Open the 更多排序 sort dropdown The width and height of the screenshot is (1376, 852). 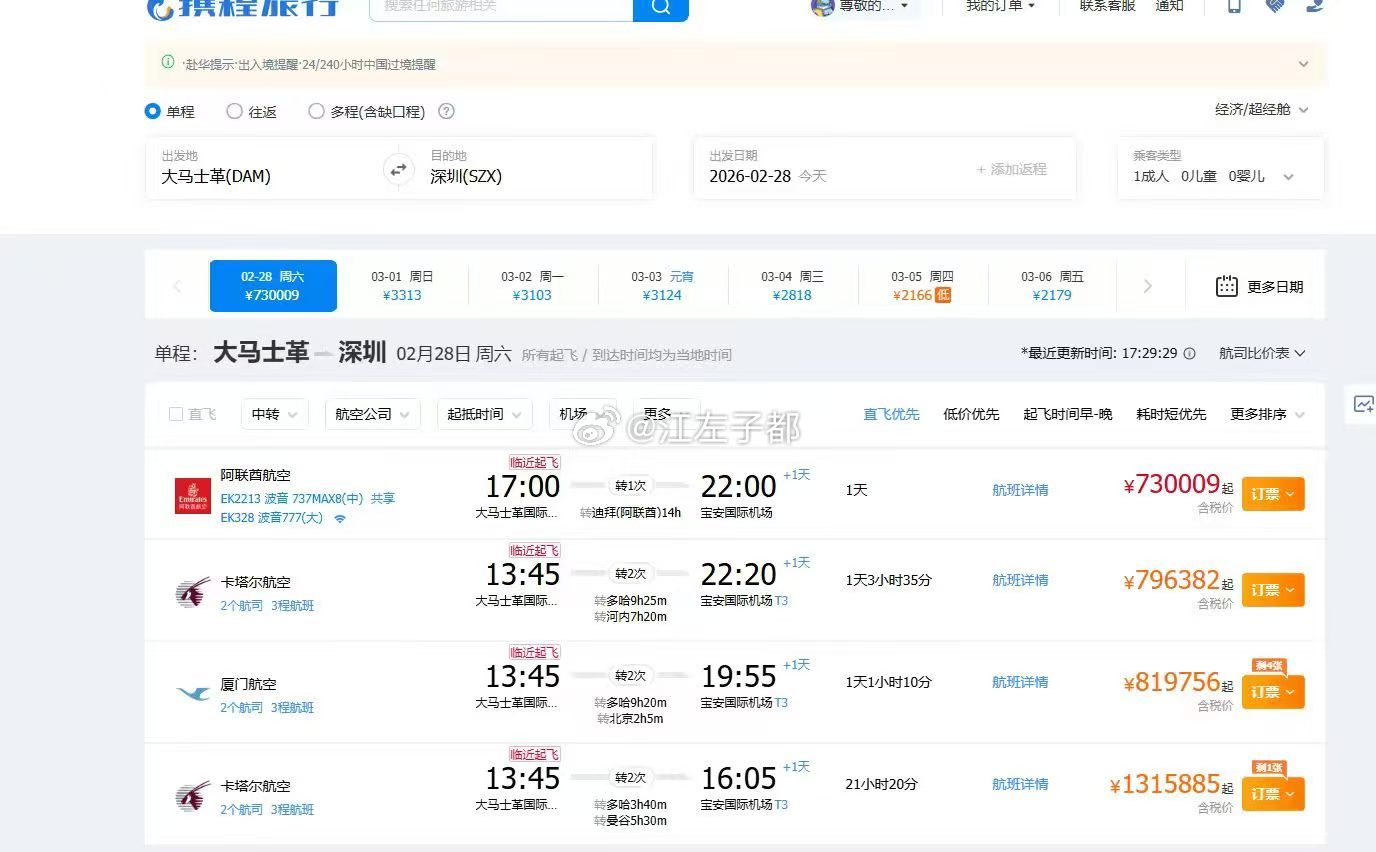1267,414
